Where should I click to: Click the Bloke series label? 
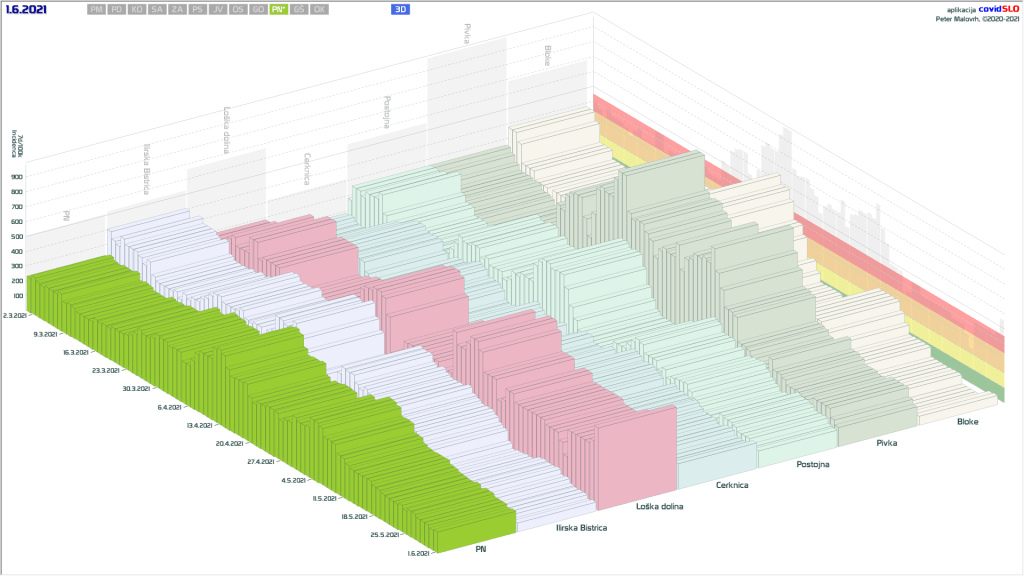967,422
